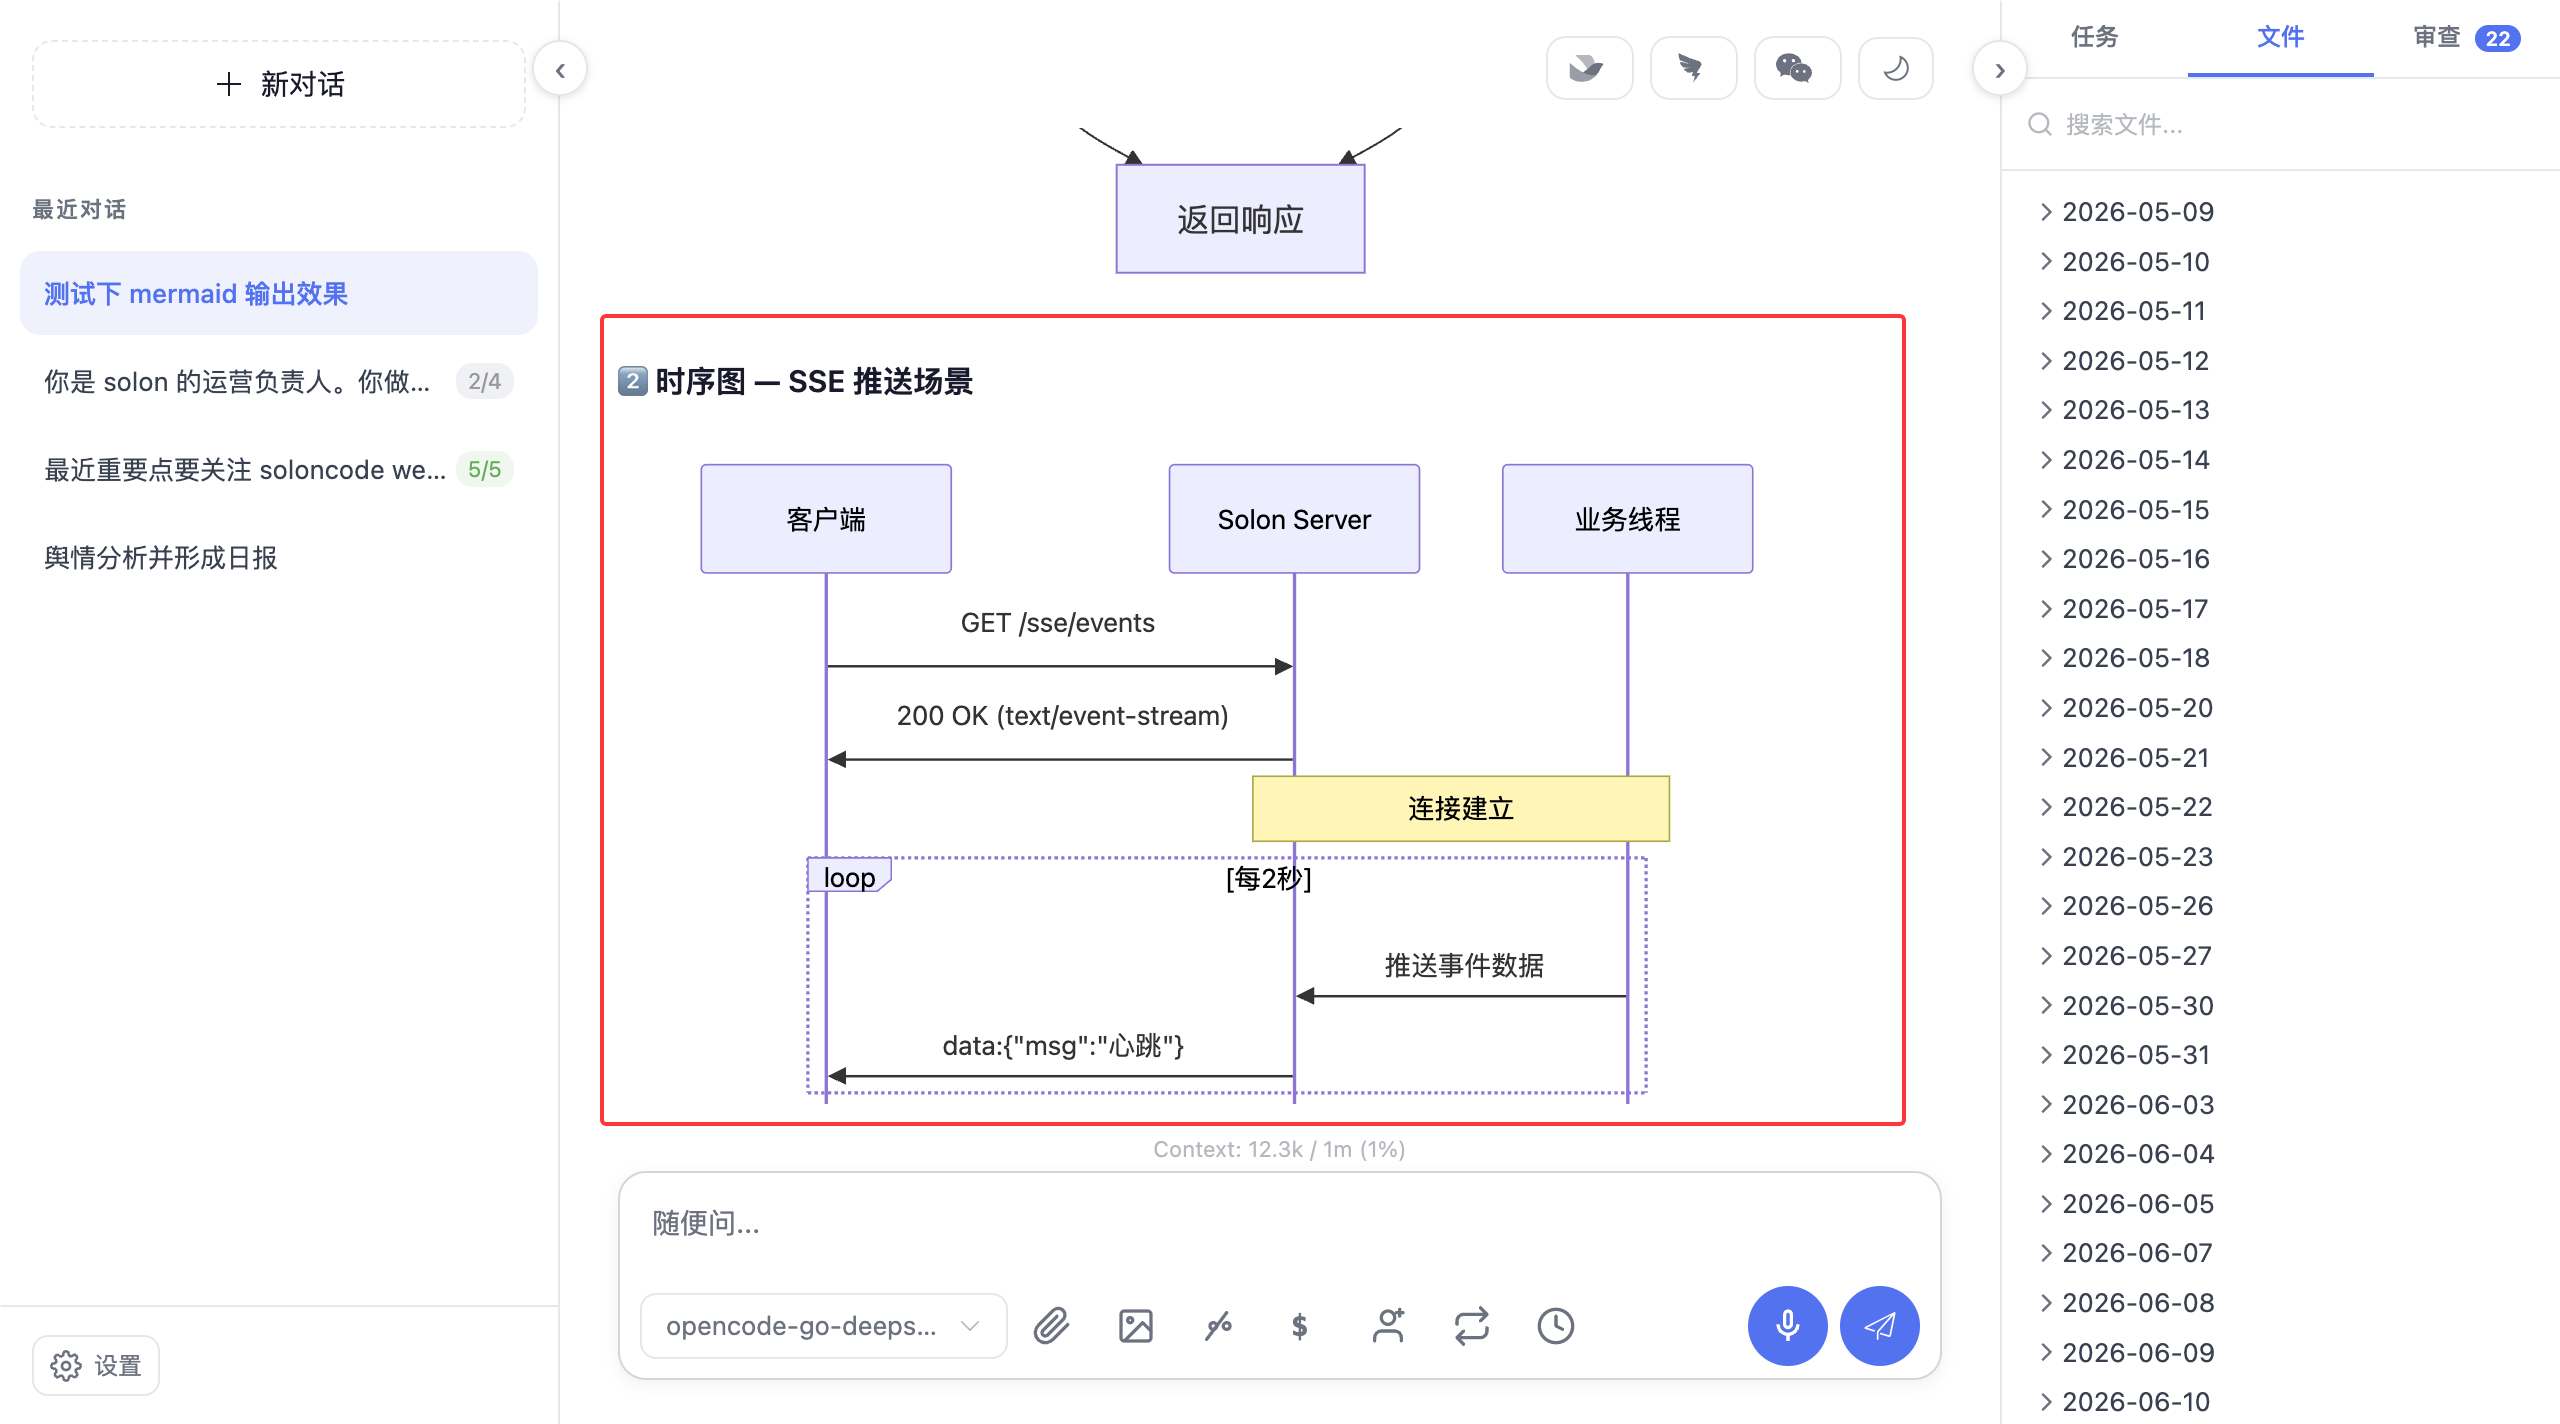Open the clock schedule icon
2560x1424 pixels.
1555,1326
